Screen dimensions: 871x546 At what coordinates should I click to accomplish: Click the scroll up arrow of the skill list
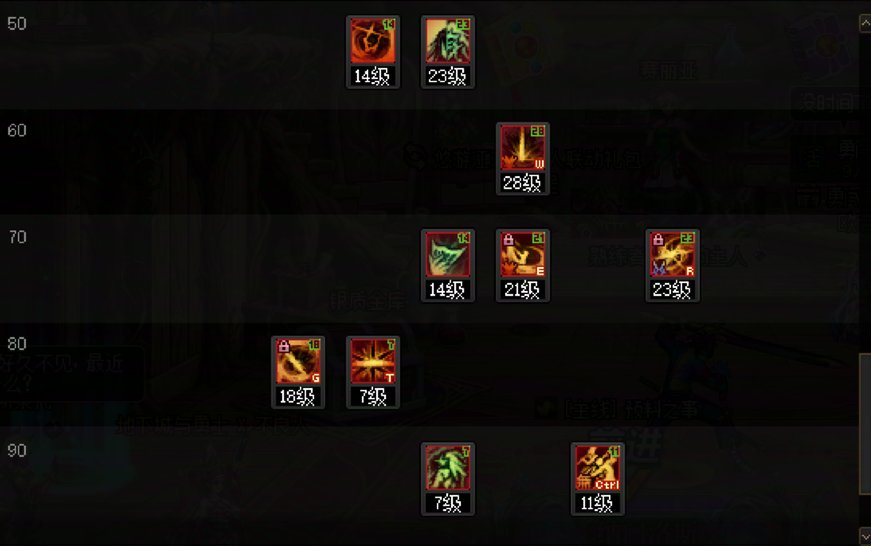pyautogui.click(x=865, y=23)
